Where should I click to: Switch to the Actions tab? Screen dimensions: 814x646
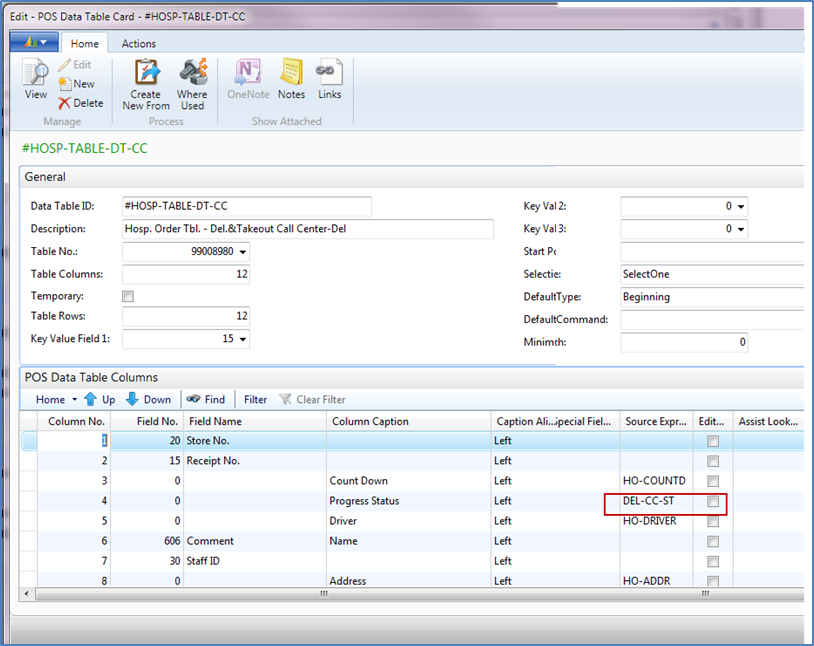click(138, 44)
